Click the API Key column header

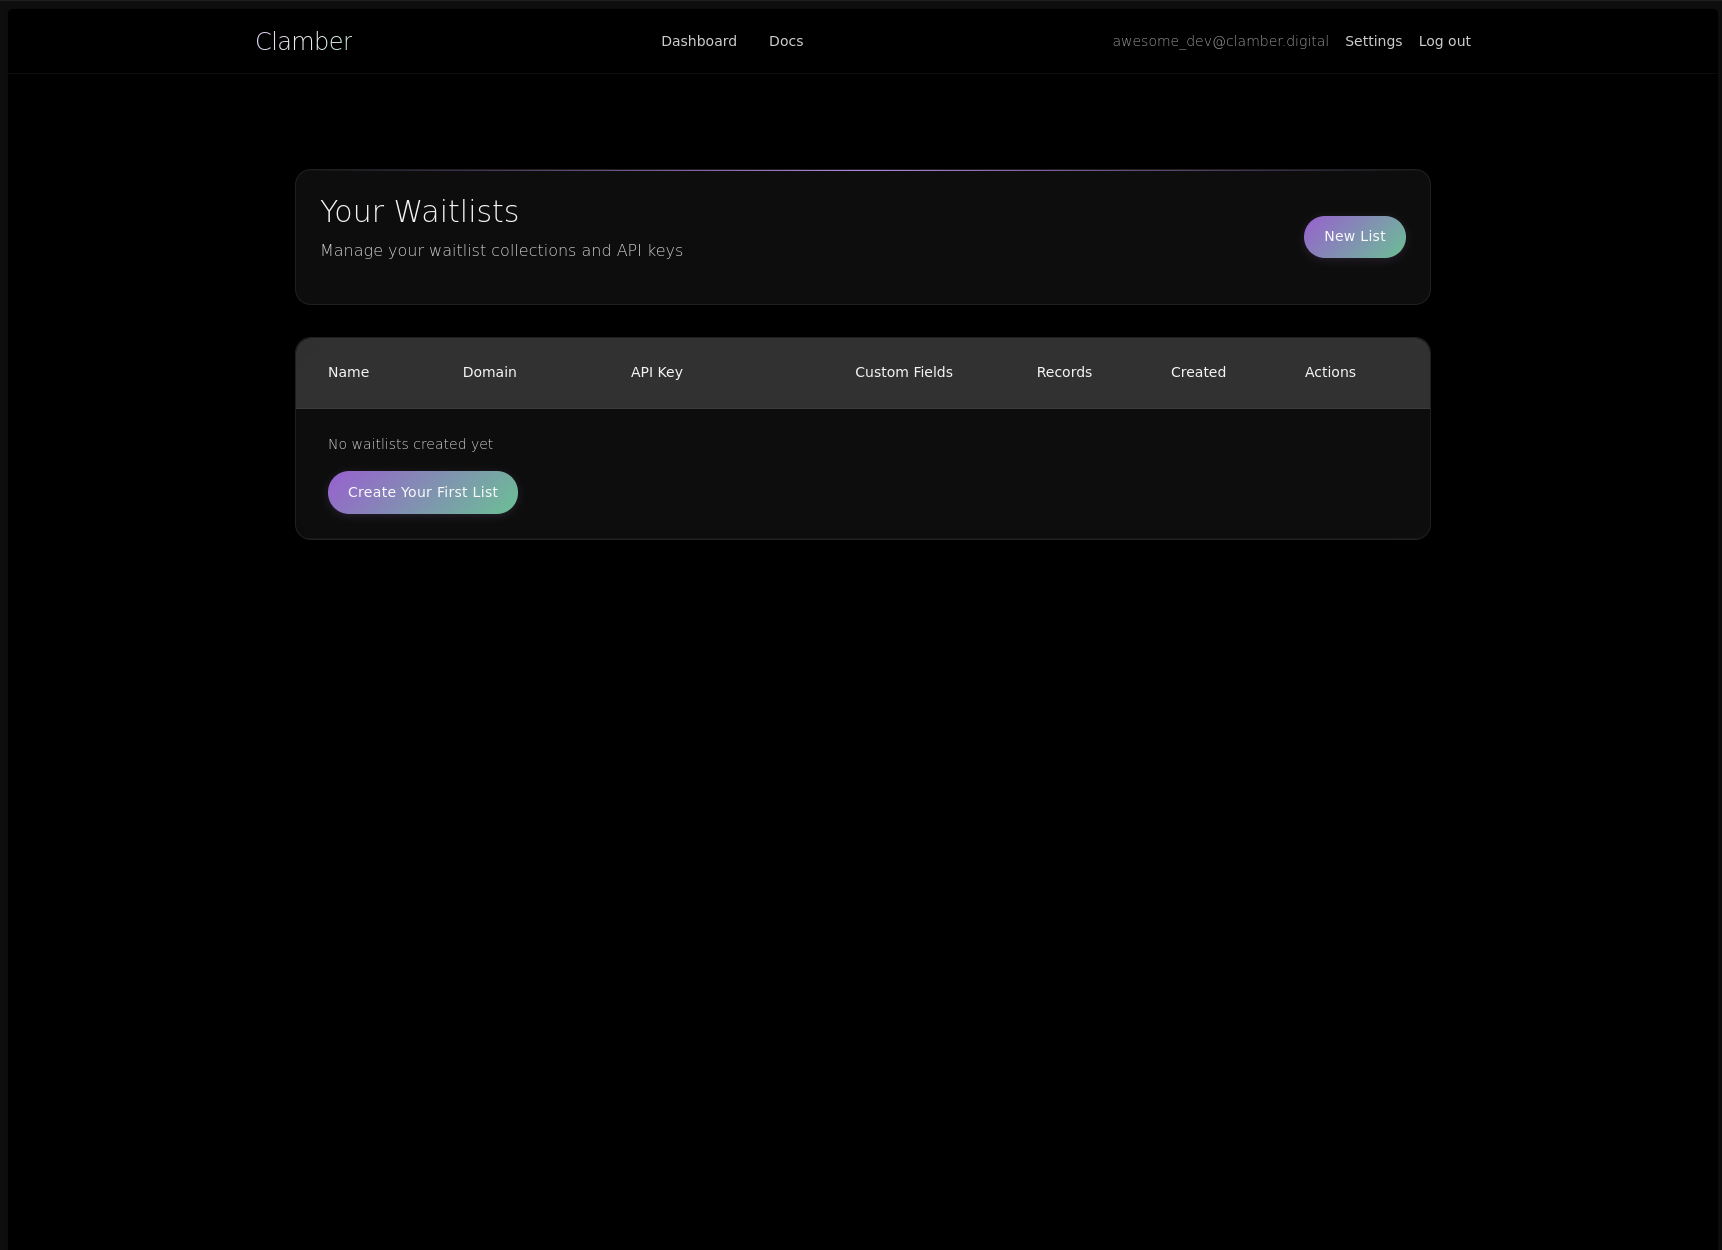pos(656,372)
